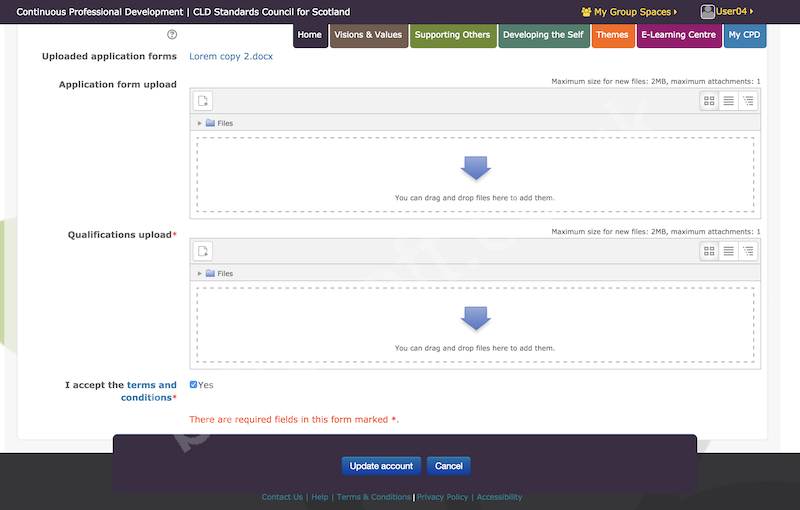Viewport: 800px width, 510px height.
Task: Open the Help footer link
Action: tap(320, 497)
